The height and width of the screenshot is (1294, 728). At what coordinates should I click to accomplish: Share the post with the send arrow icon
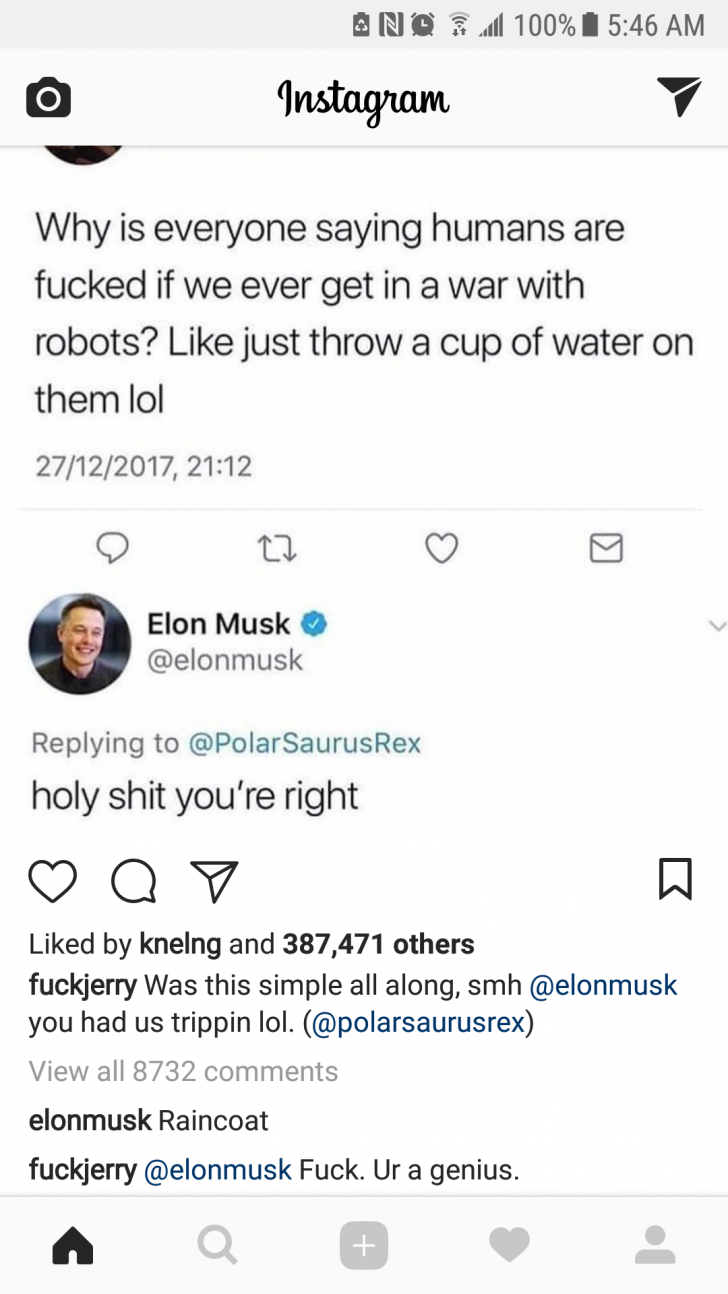coord(212,881)
